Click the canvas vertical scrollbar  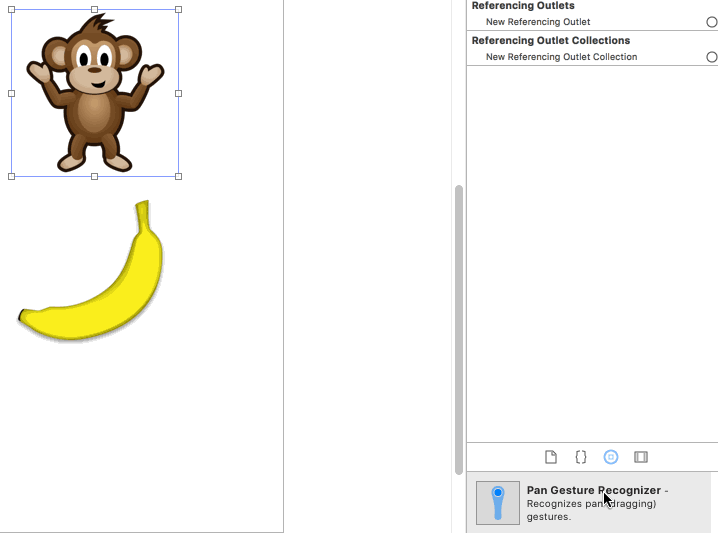459,300
